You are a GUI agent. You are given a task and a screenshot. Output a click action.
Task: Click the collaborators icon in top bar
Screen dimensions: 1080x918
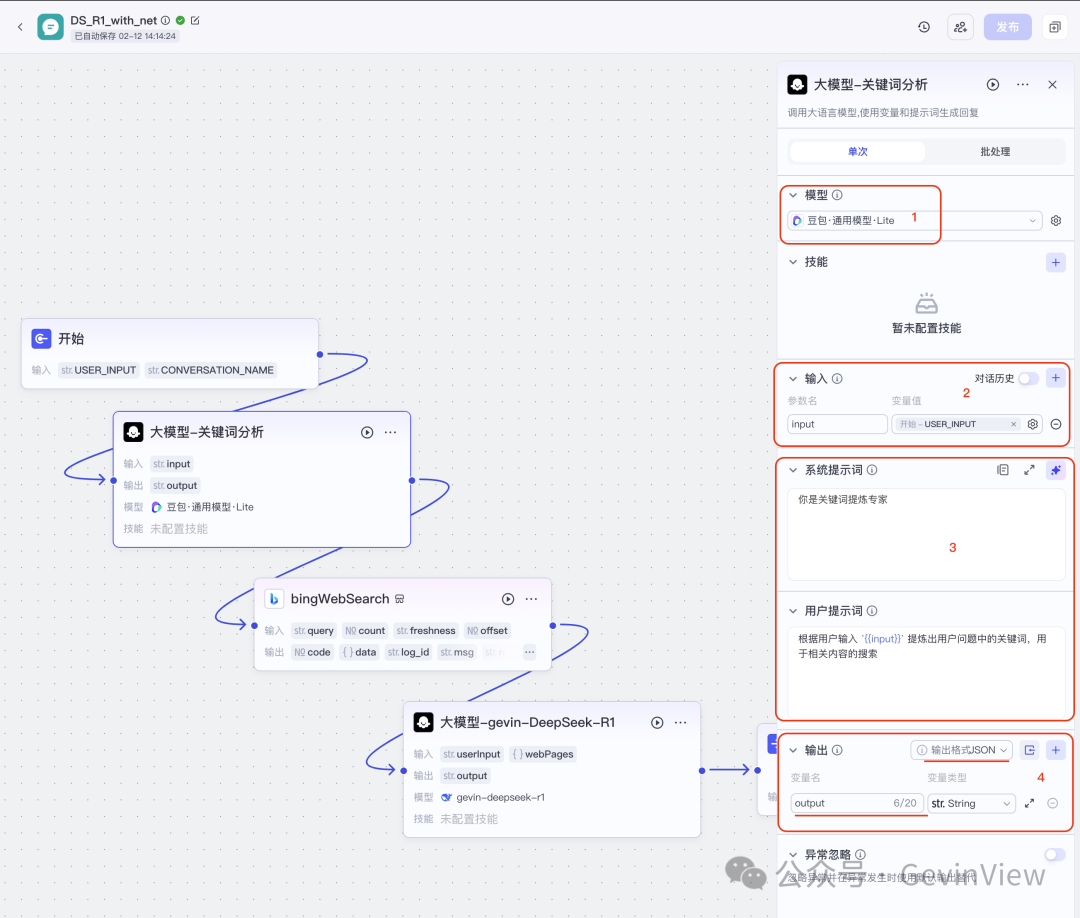coord(960,27)
